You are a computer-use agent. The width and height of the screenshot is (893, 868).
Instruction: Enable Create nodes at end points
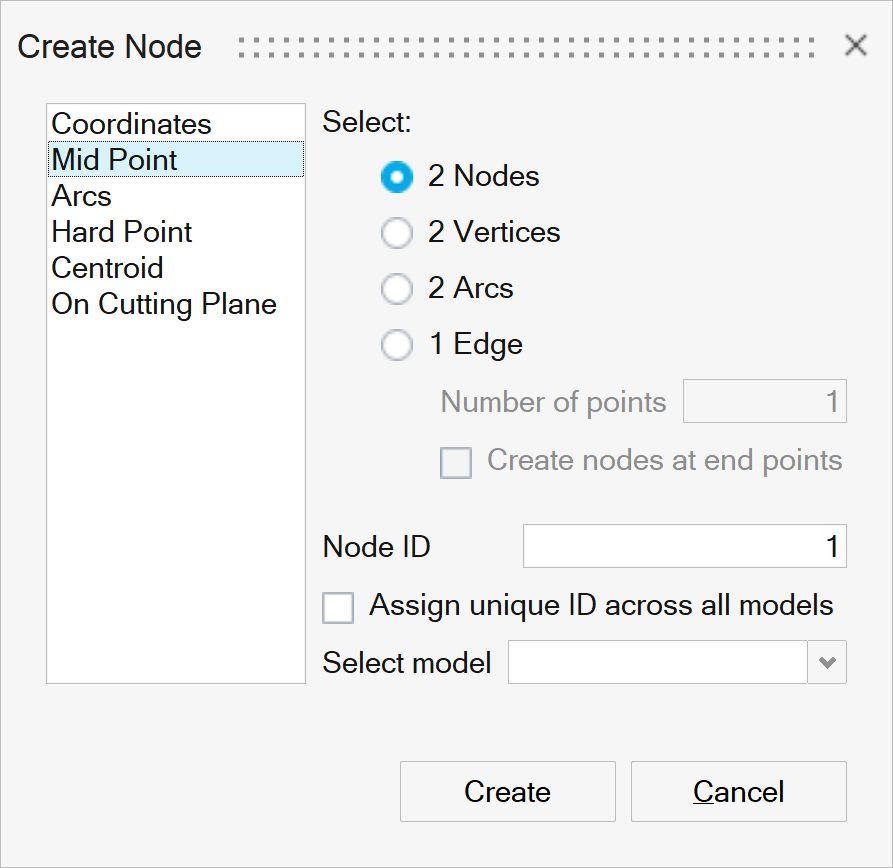[456, 463]
